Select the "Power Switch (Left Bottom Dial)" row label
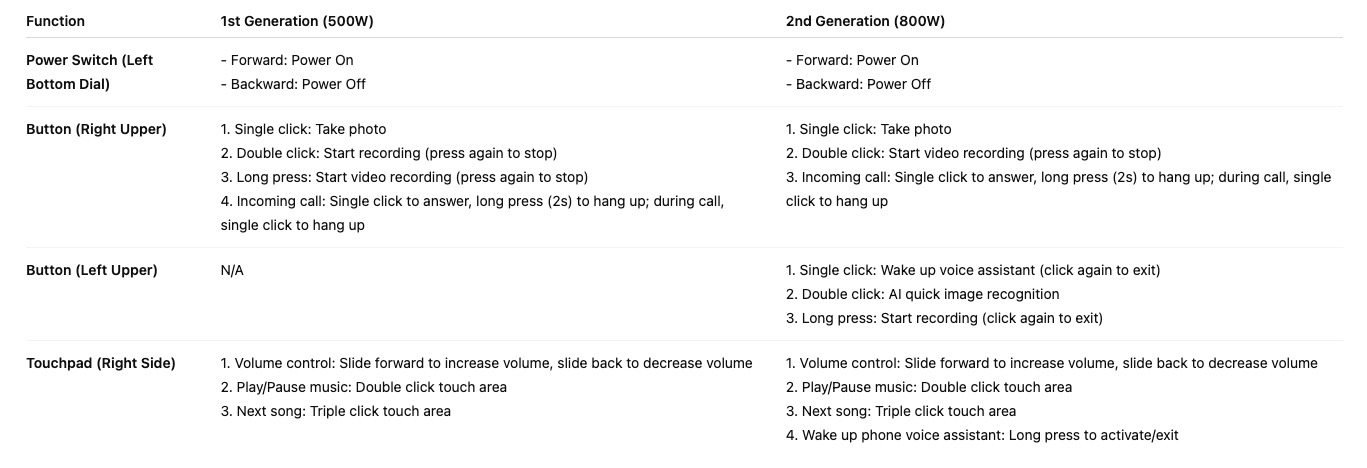Screen dimensions: 1367x468 click(89, 72)
